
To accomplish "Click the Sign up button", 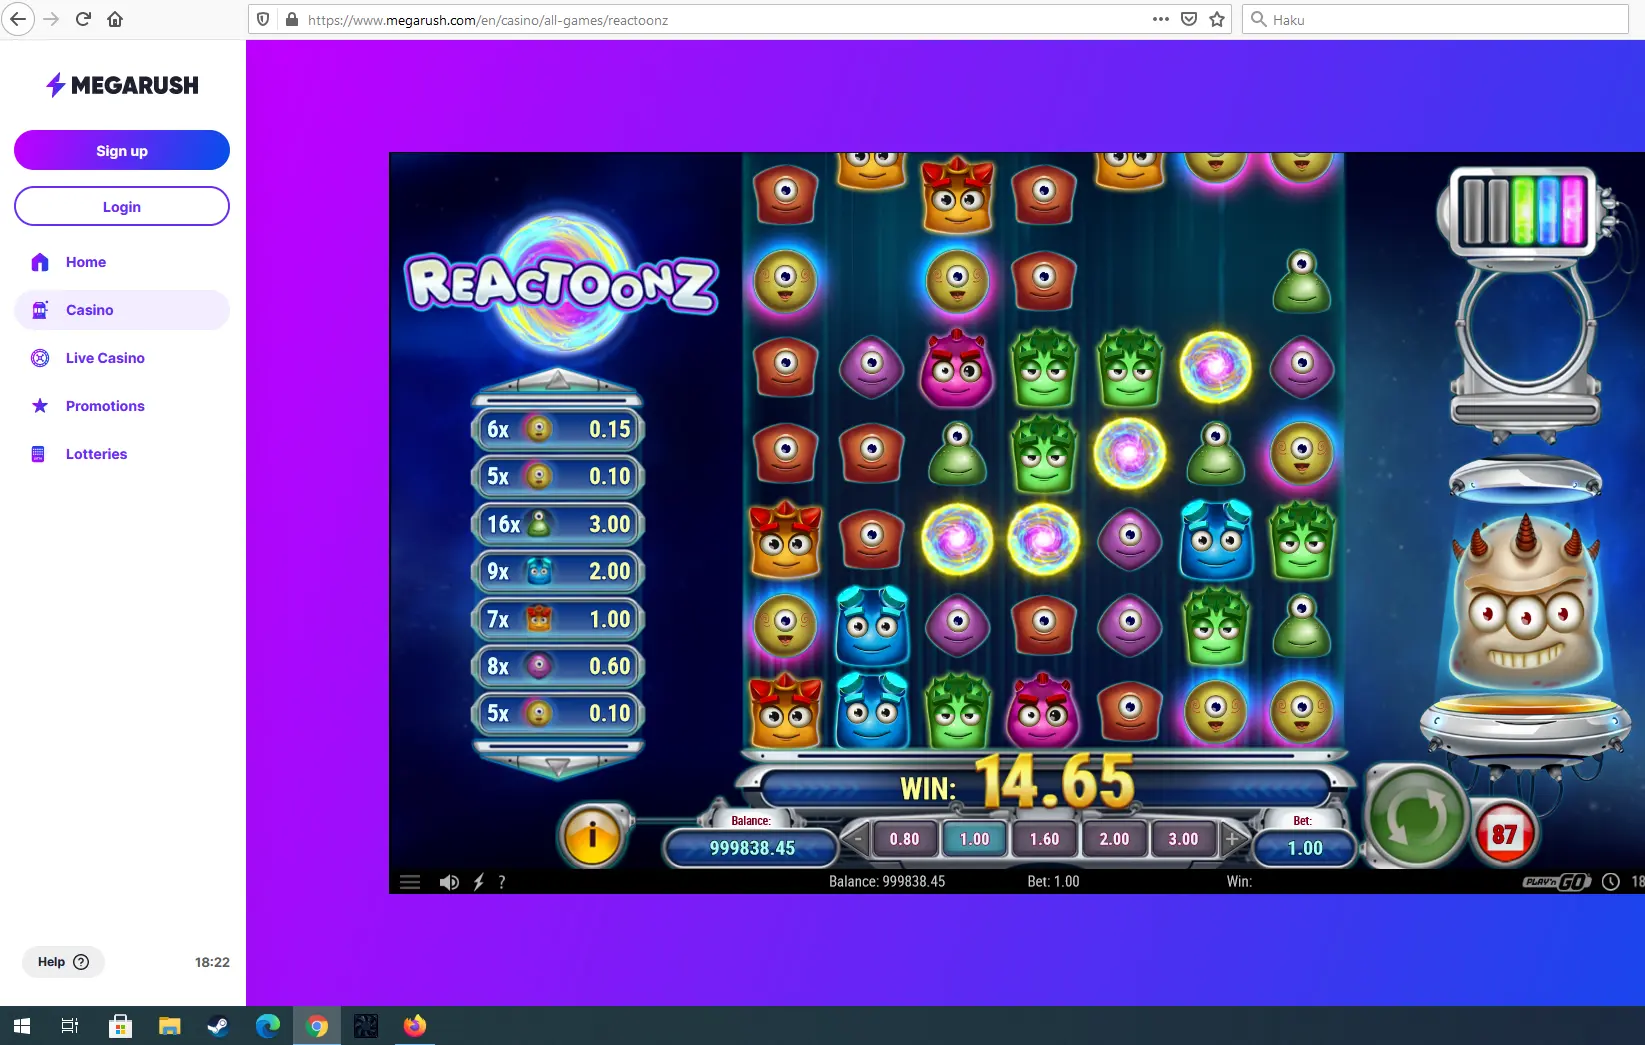I will tap(122, 150).
